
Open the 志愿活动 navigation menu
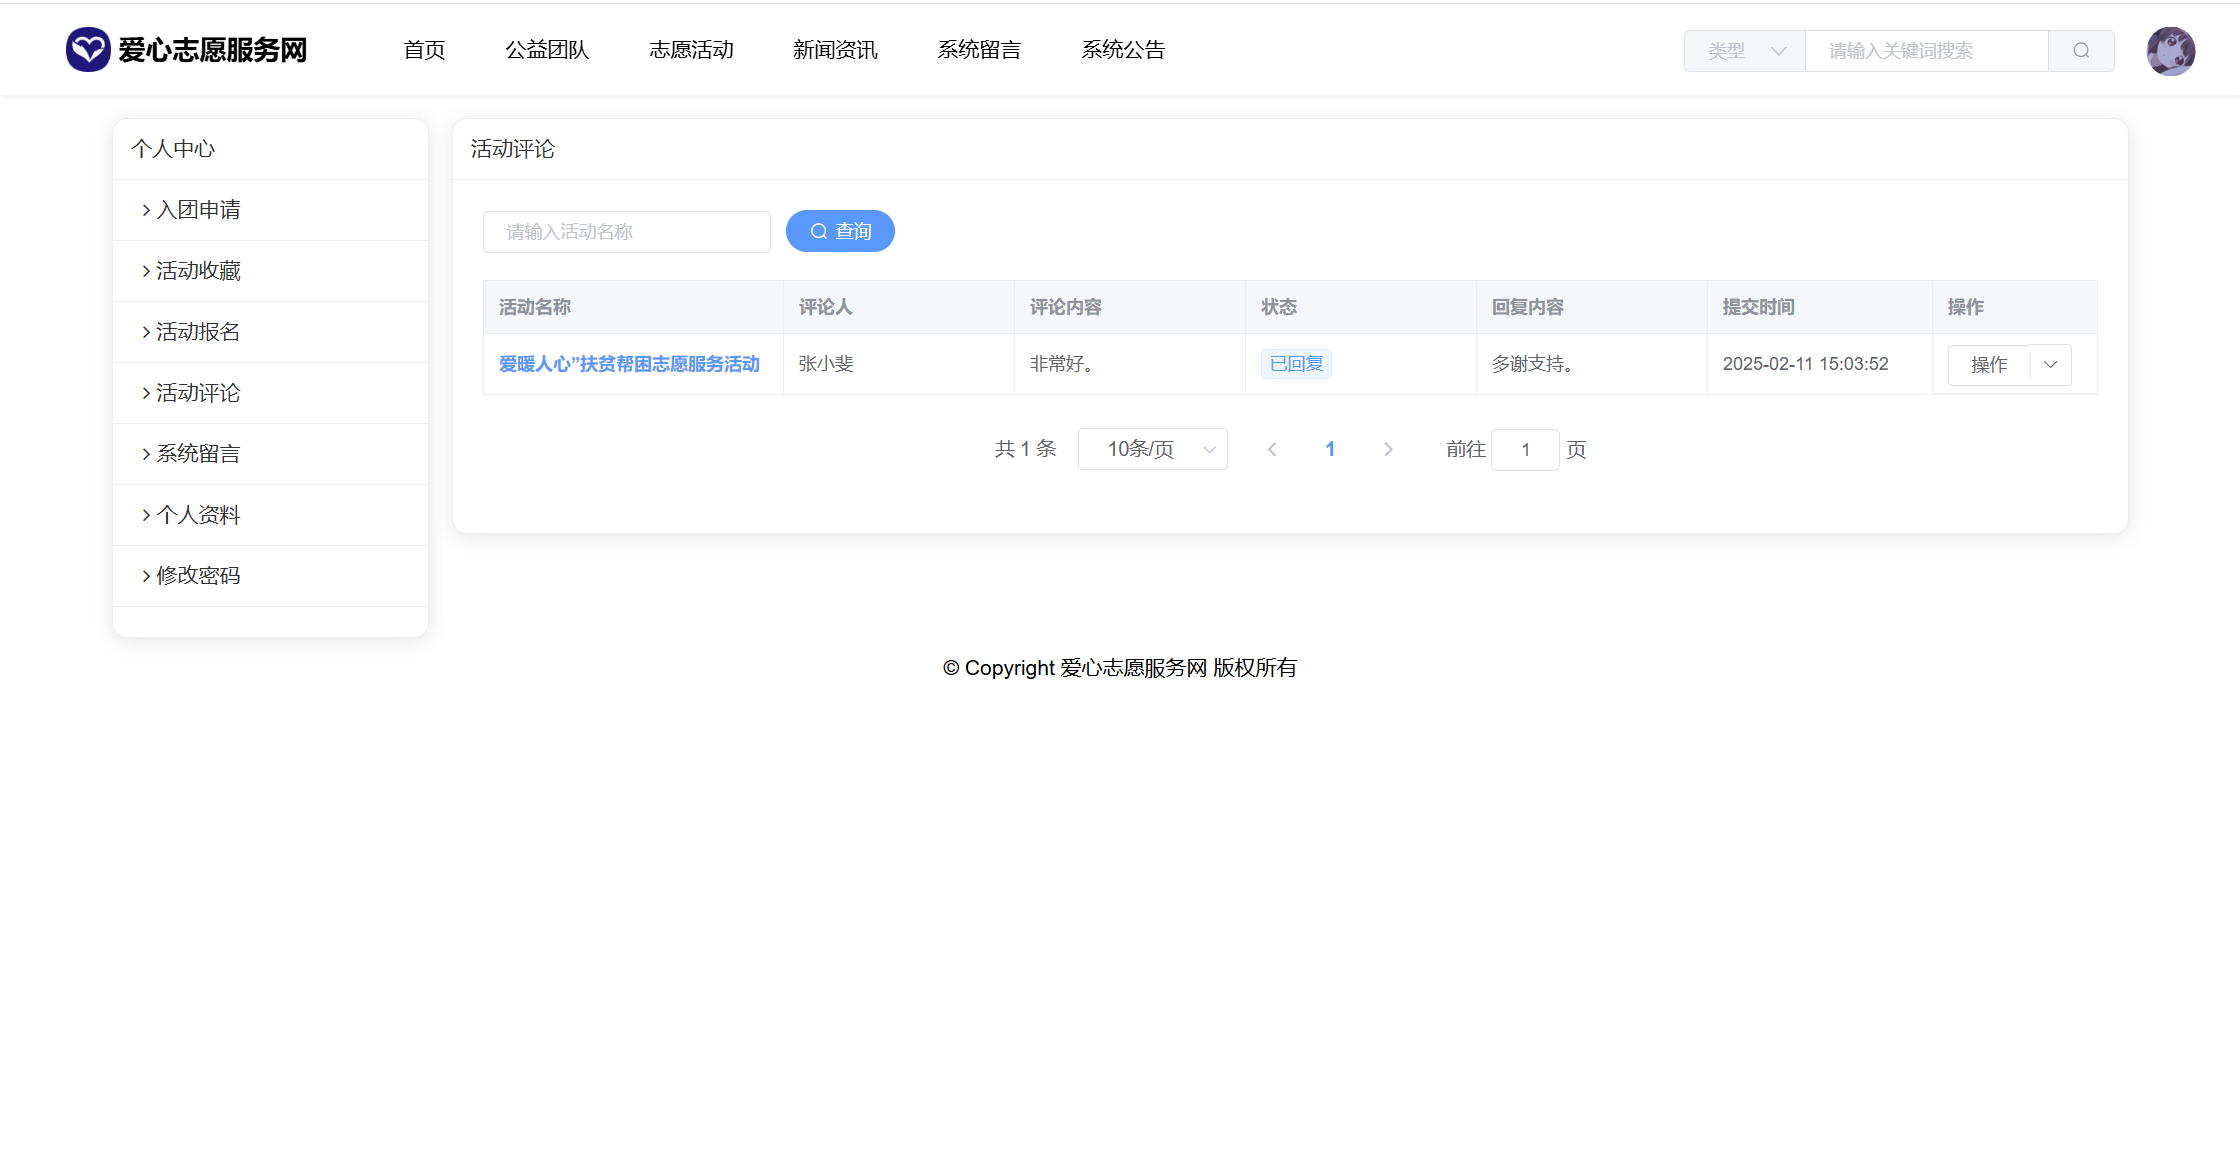(691, 50)
